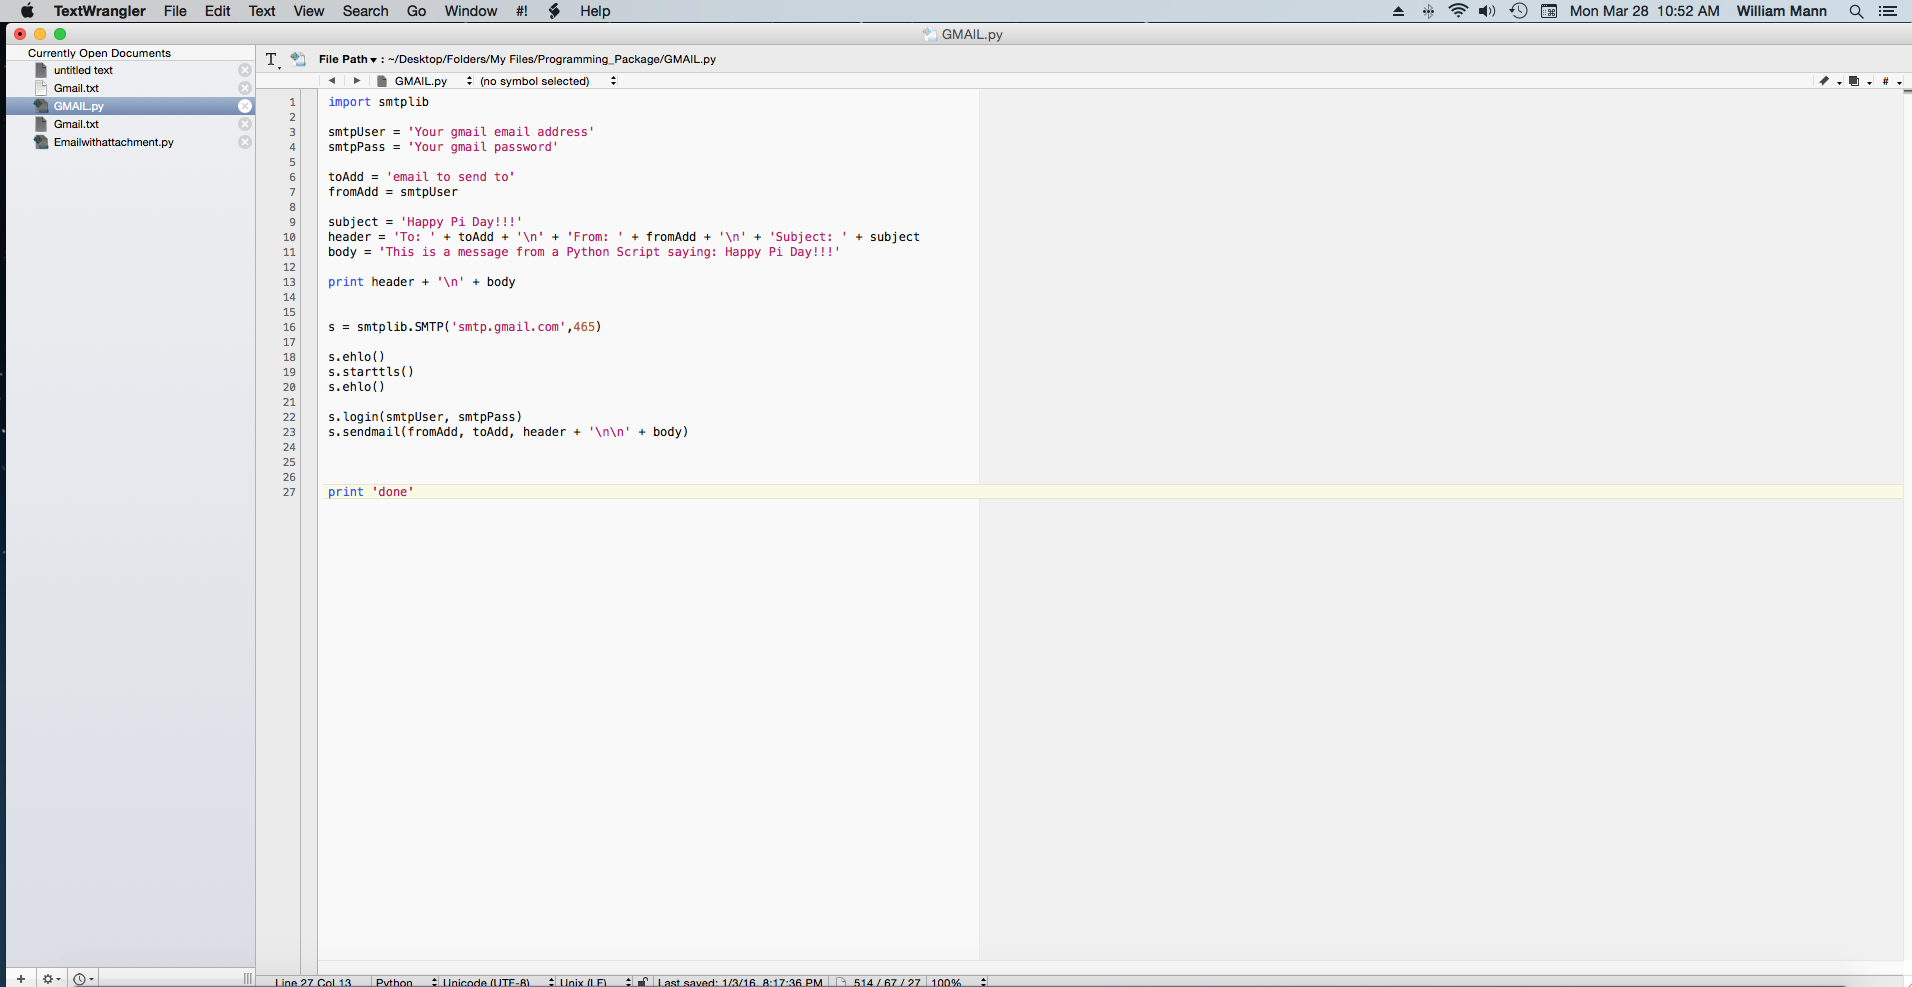The width and height of the screenshot is (1912, 987).
Task: Open Notification Center
Action: pos(1888,11)
